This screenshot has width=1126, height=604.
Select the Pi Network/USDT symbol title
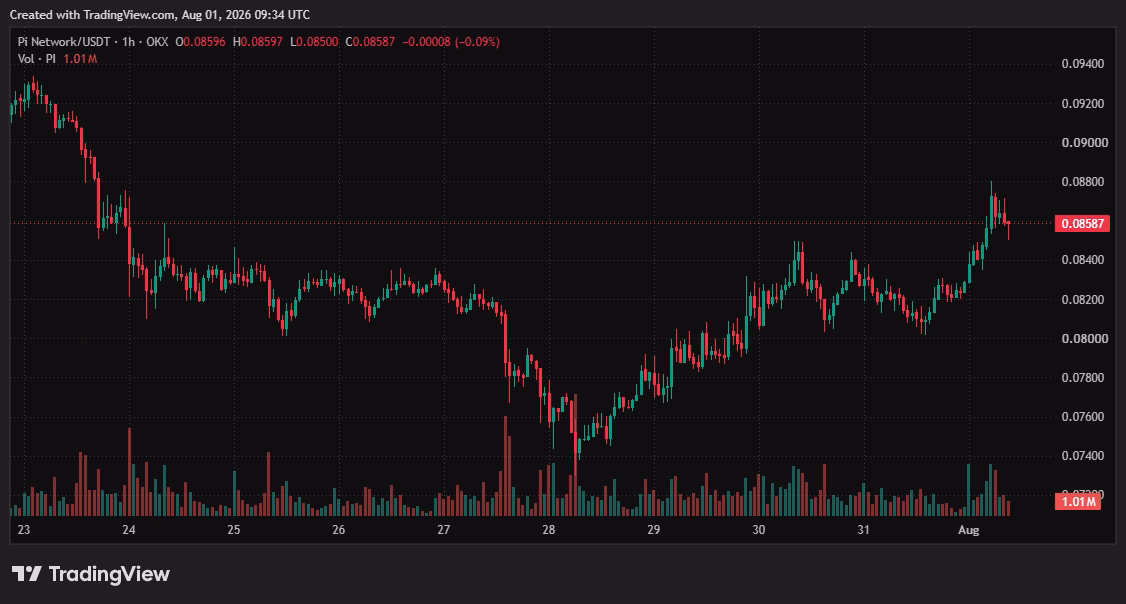click(64, 42)
